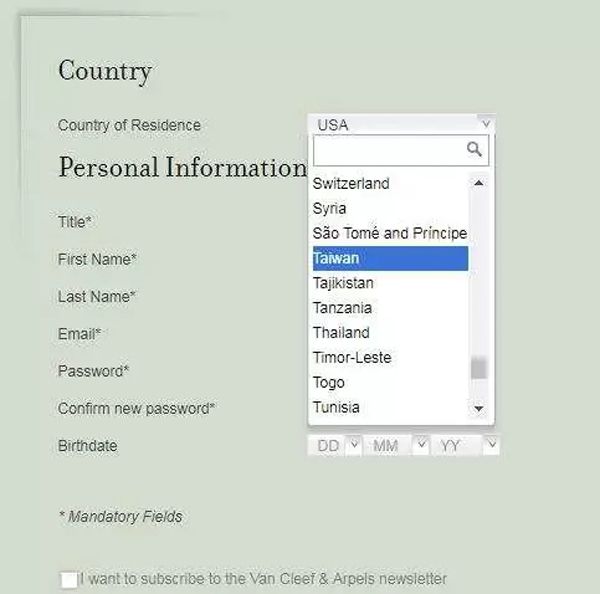Click the country search input field

coord(388,150)
